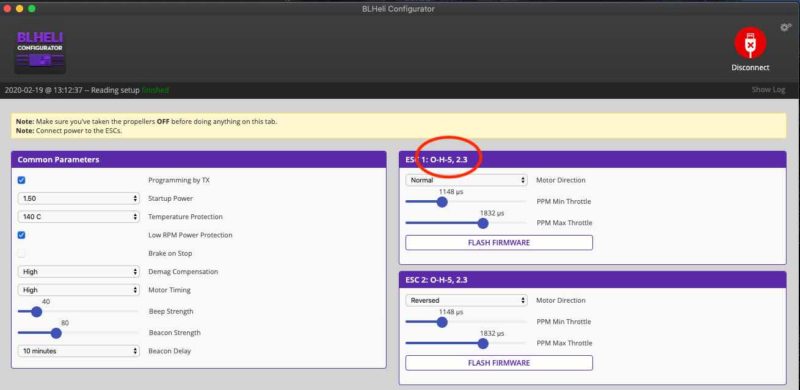
Task: Click the Connect power to the ESCs note
Action: (x=69, y=131)
